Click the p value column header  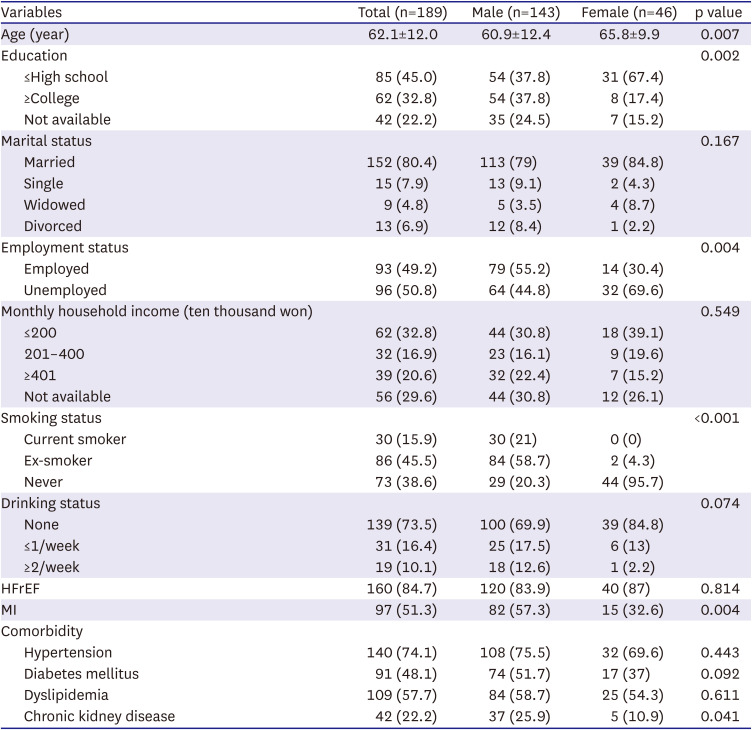717,13
